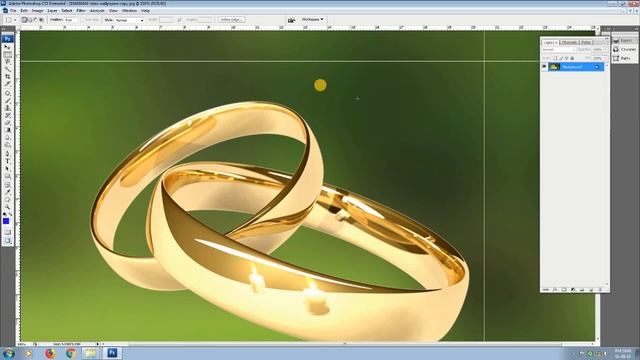Click the default colors mini icon
Image resolution: width=640 pixels, height=360 pixels.
(x=4, y=214)
